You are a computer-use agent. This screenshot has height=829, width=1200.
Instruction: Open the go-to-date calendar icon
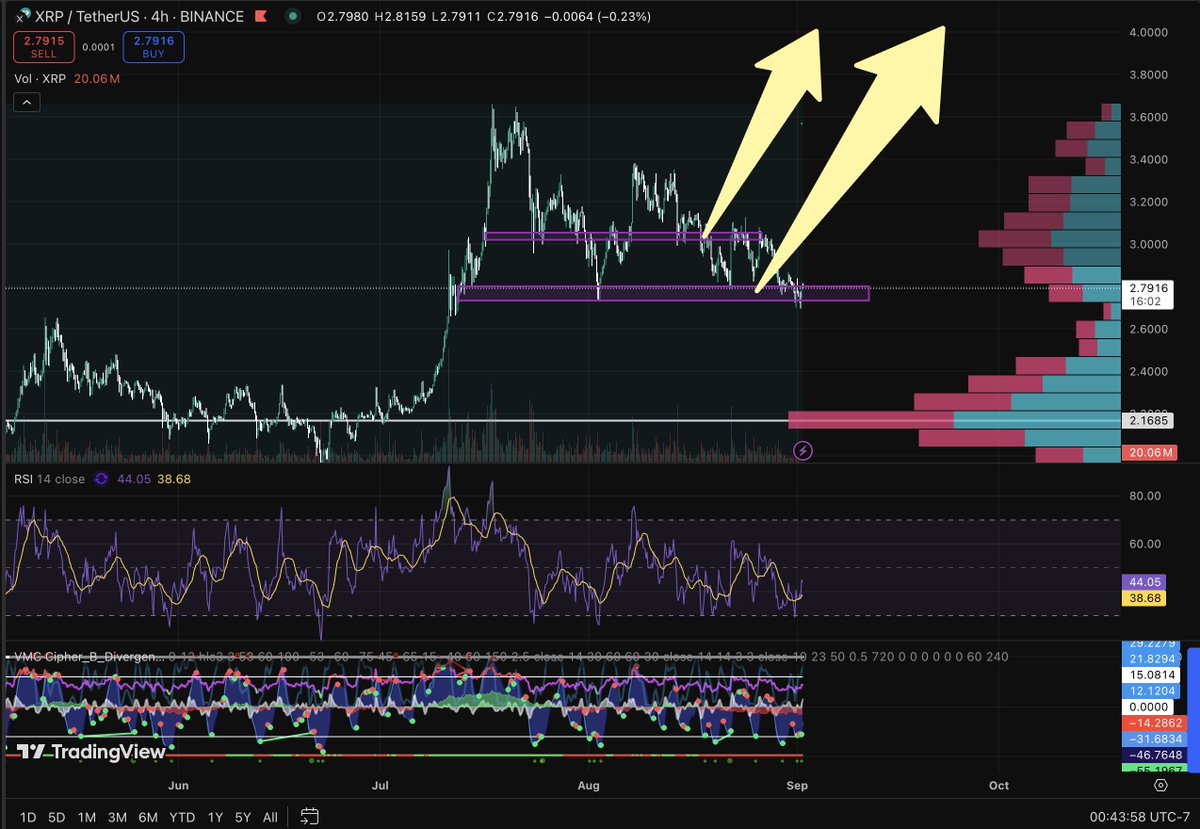pyautogui.click(x=309, y=817)
